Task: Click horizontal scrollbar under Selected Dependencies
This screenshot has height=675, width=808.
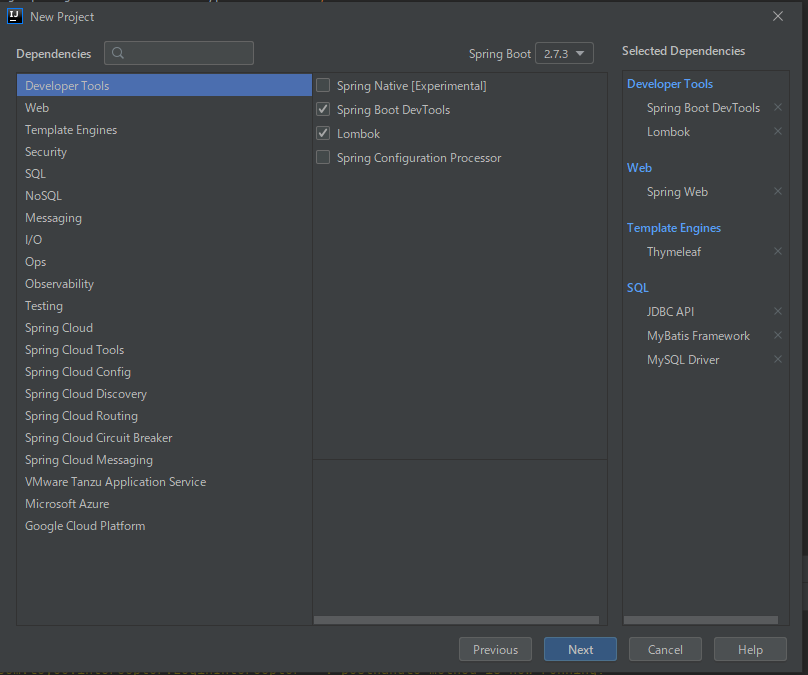Action: point(700,620)
